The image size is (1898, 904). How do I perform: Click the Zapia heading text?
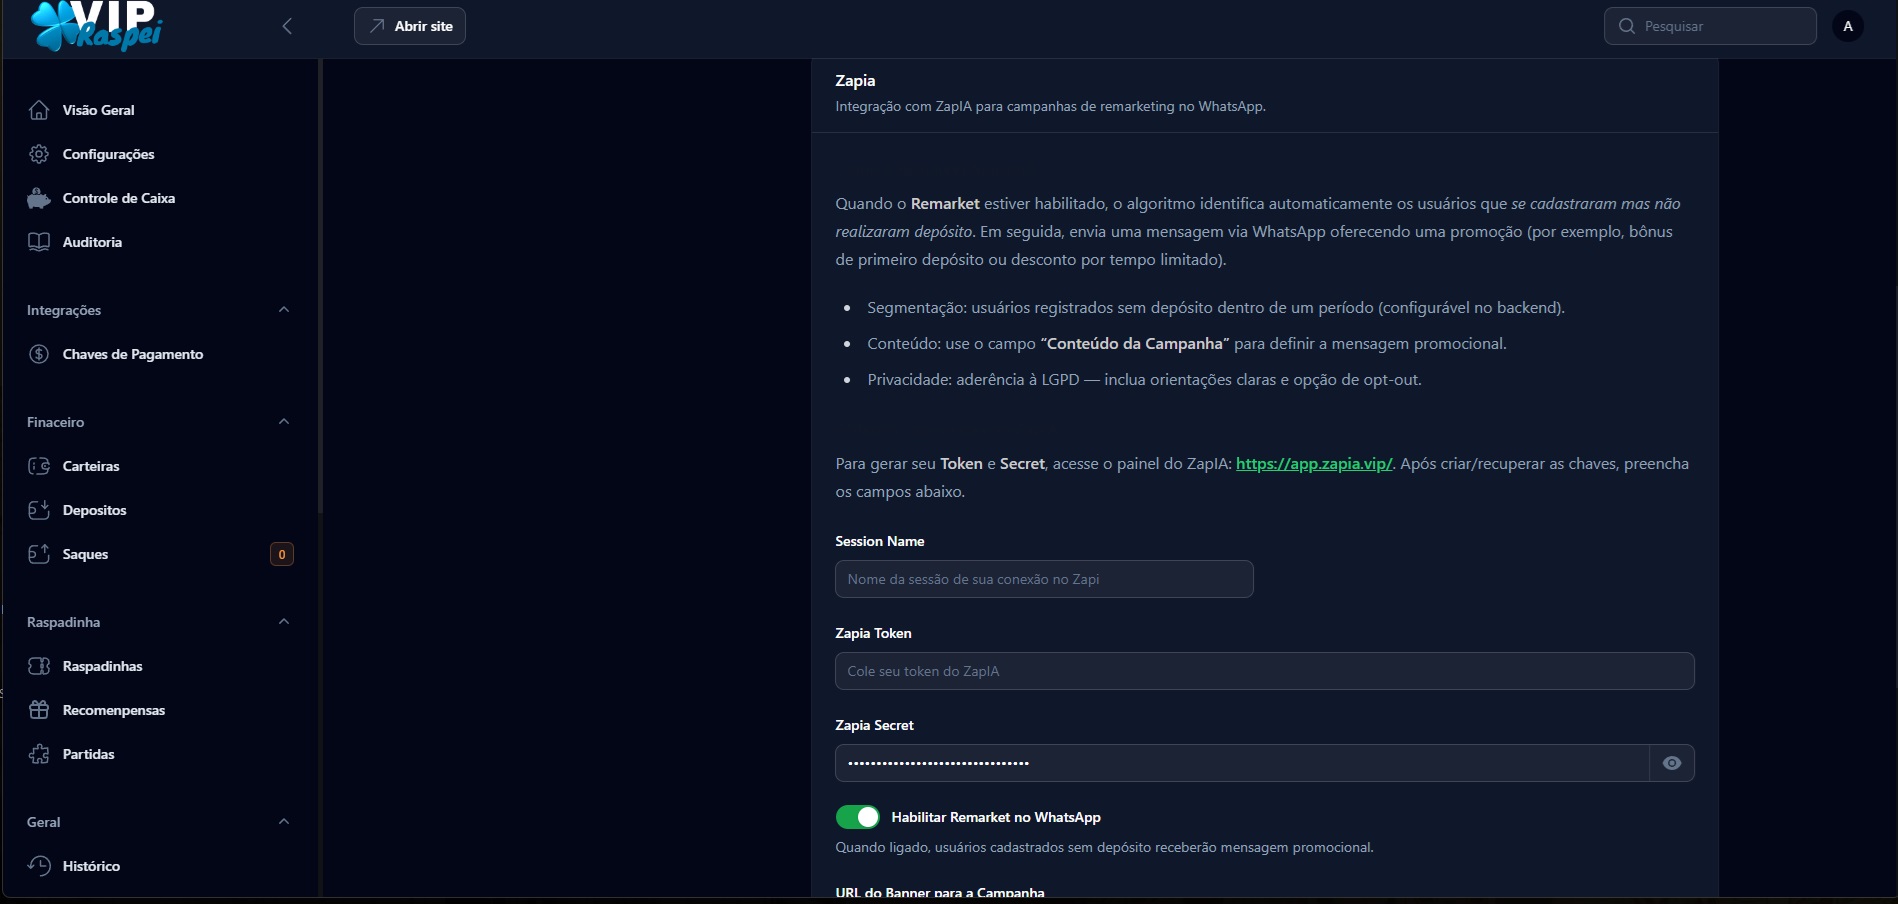[855, 80]
